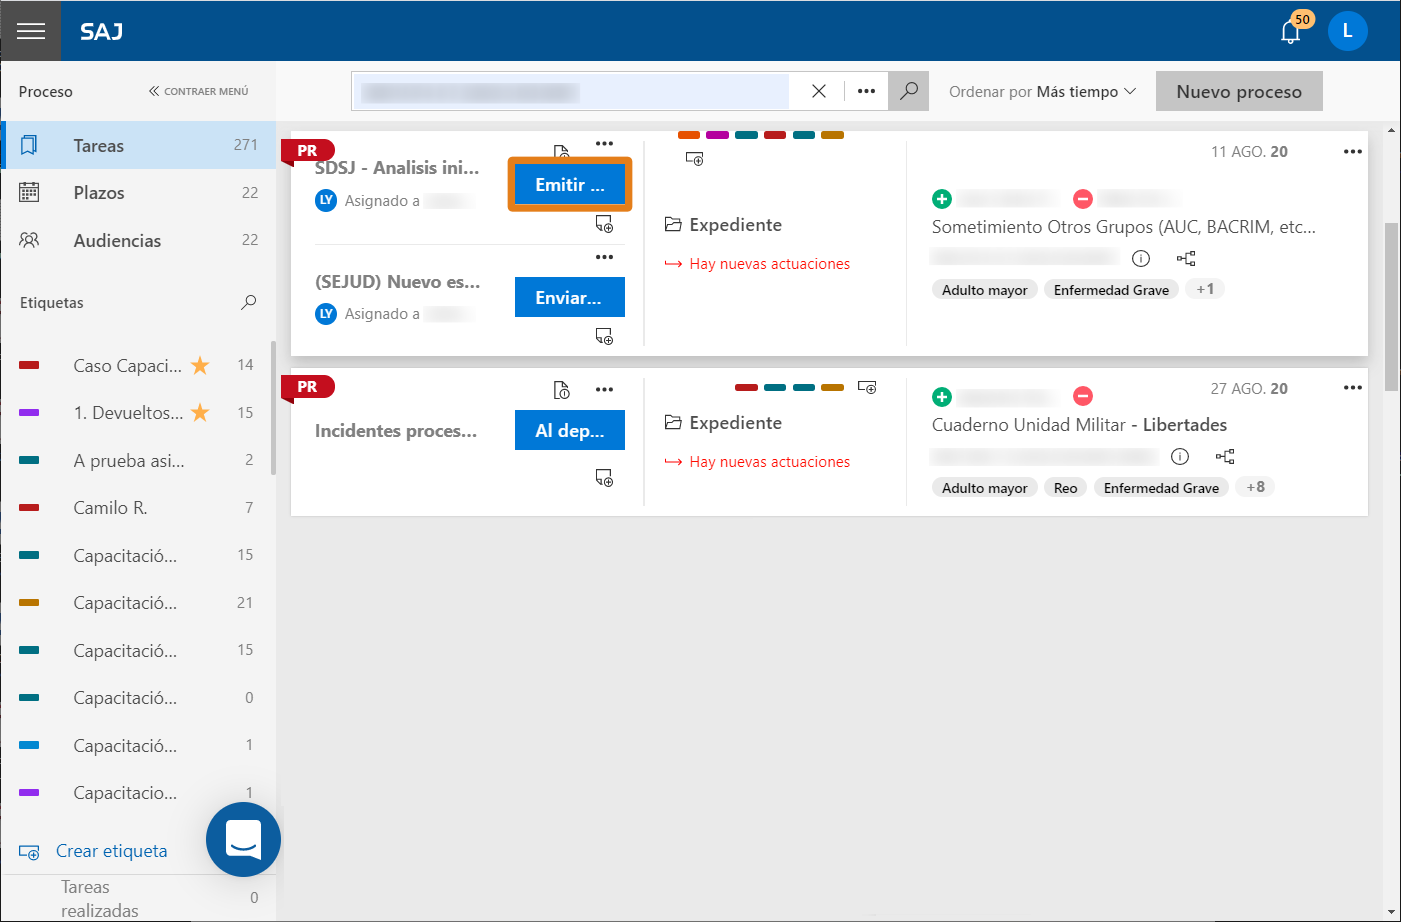Clear the search field with X
This screenshot has width=1401, height=922.
(x=819, y=91)
